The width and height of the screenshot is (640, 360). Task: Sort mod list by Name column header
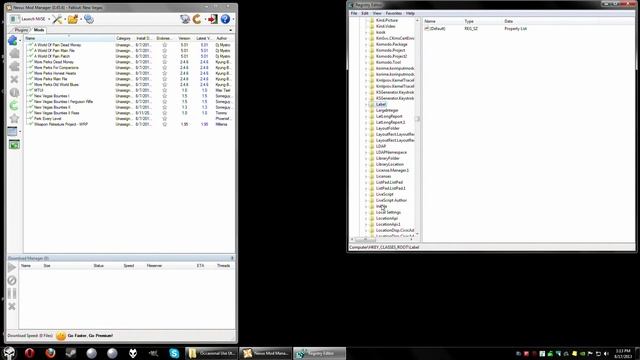click(69, 38)
